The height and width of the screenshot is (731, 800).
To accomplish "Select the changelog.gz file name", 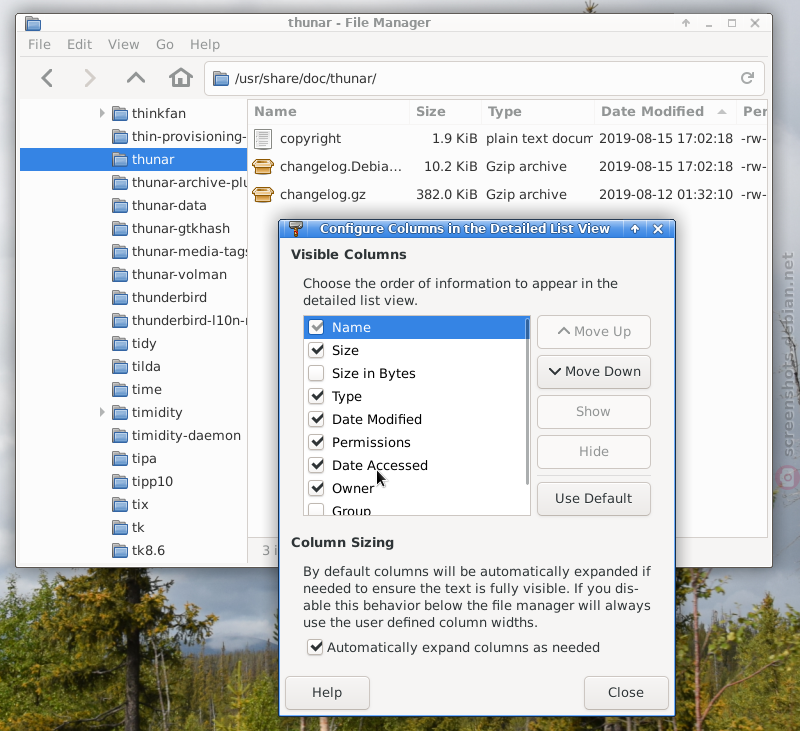I will coord(322,195).
